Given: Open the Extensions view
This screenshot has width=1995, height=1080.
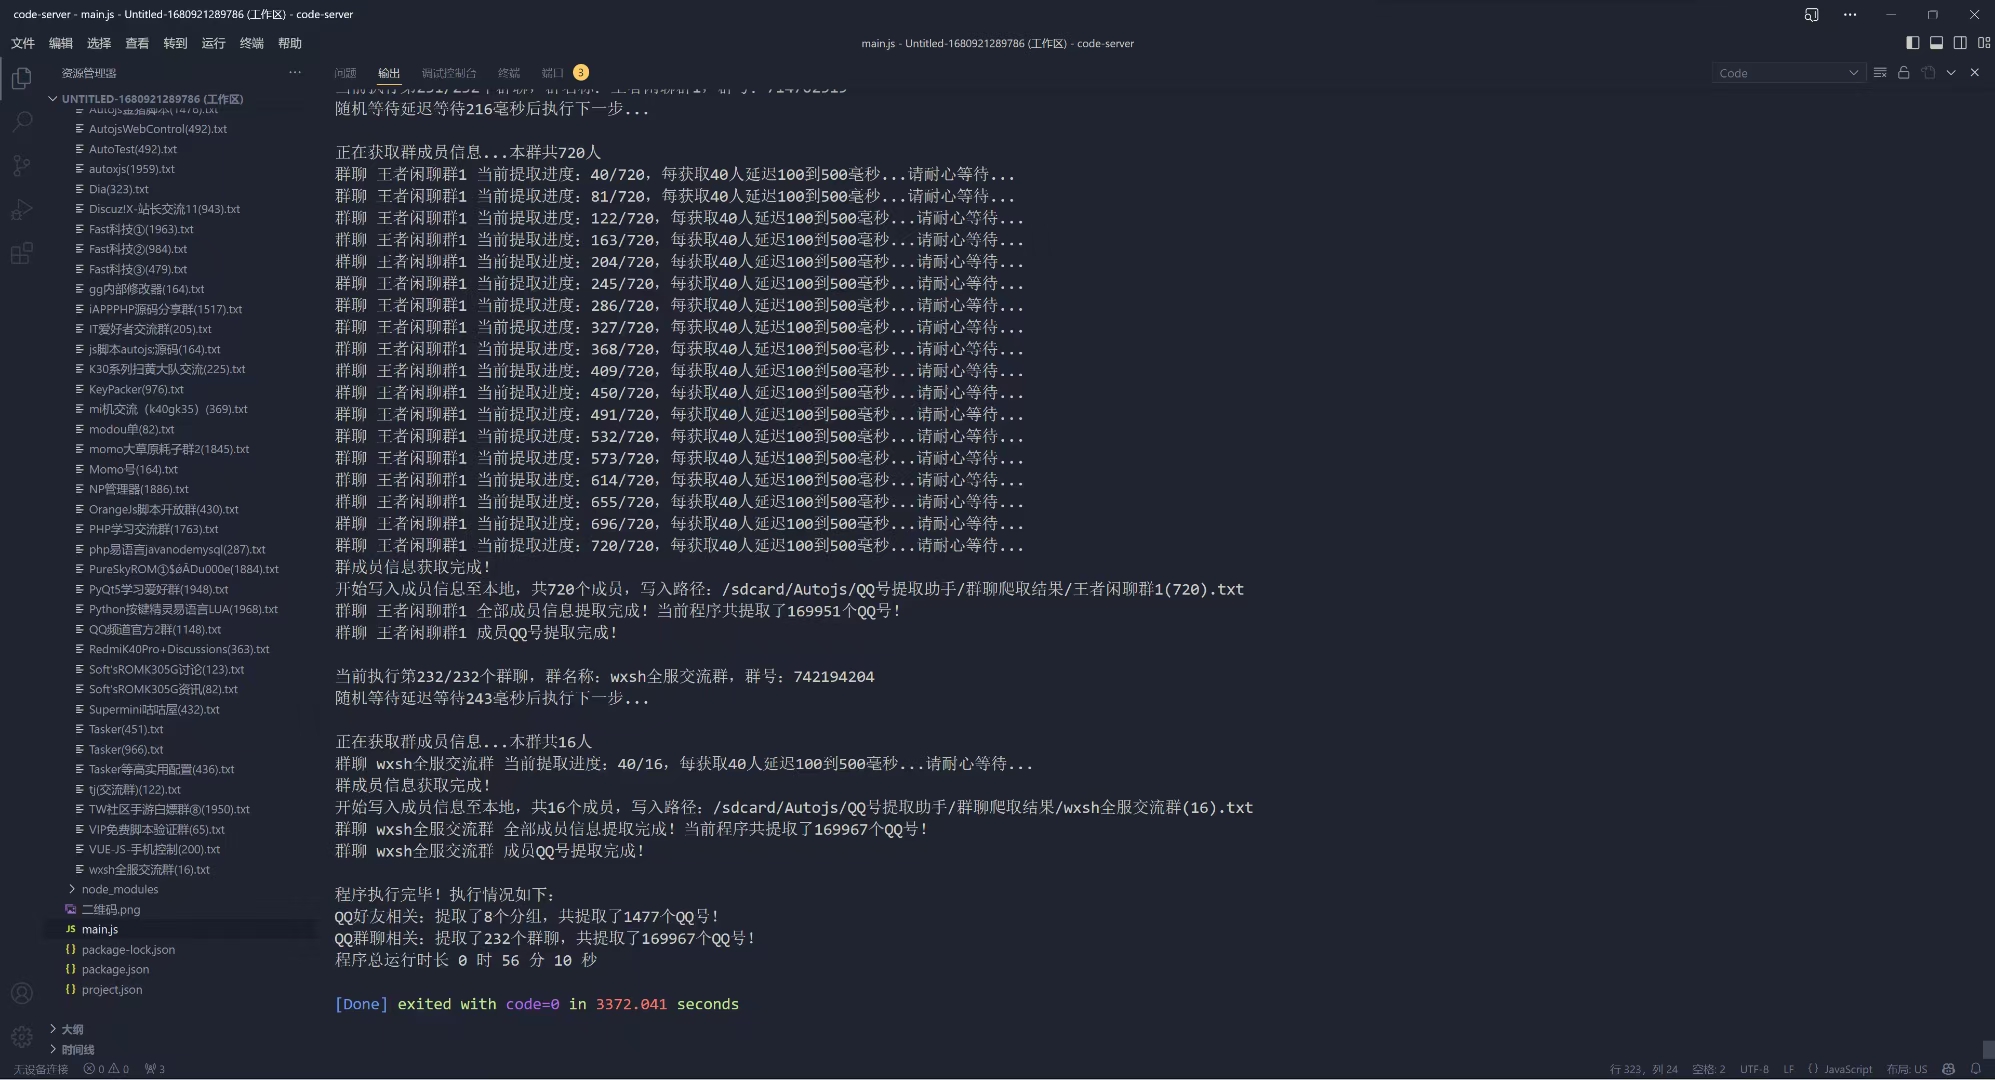Looking at the screenshot, I should point(22,254).
